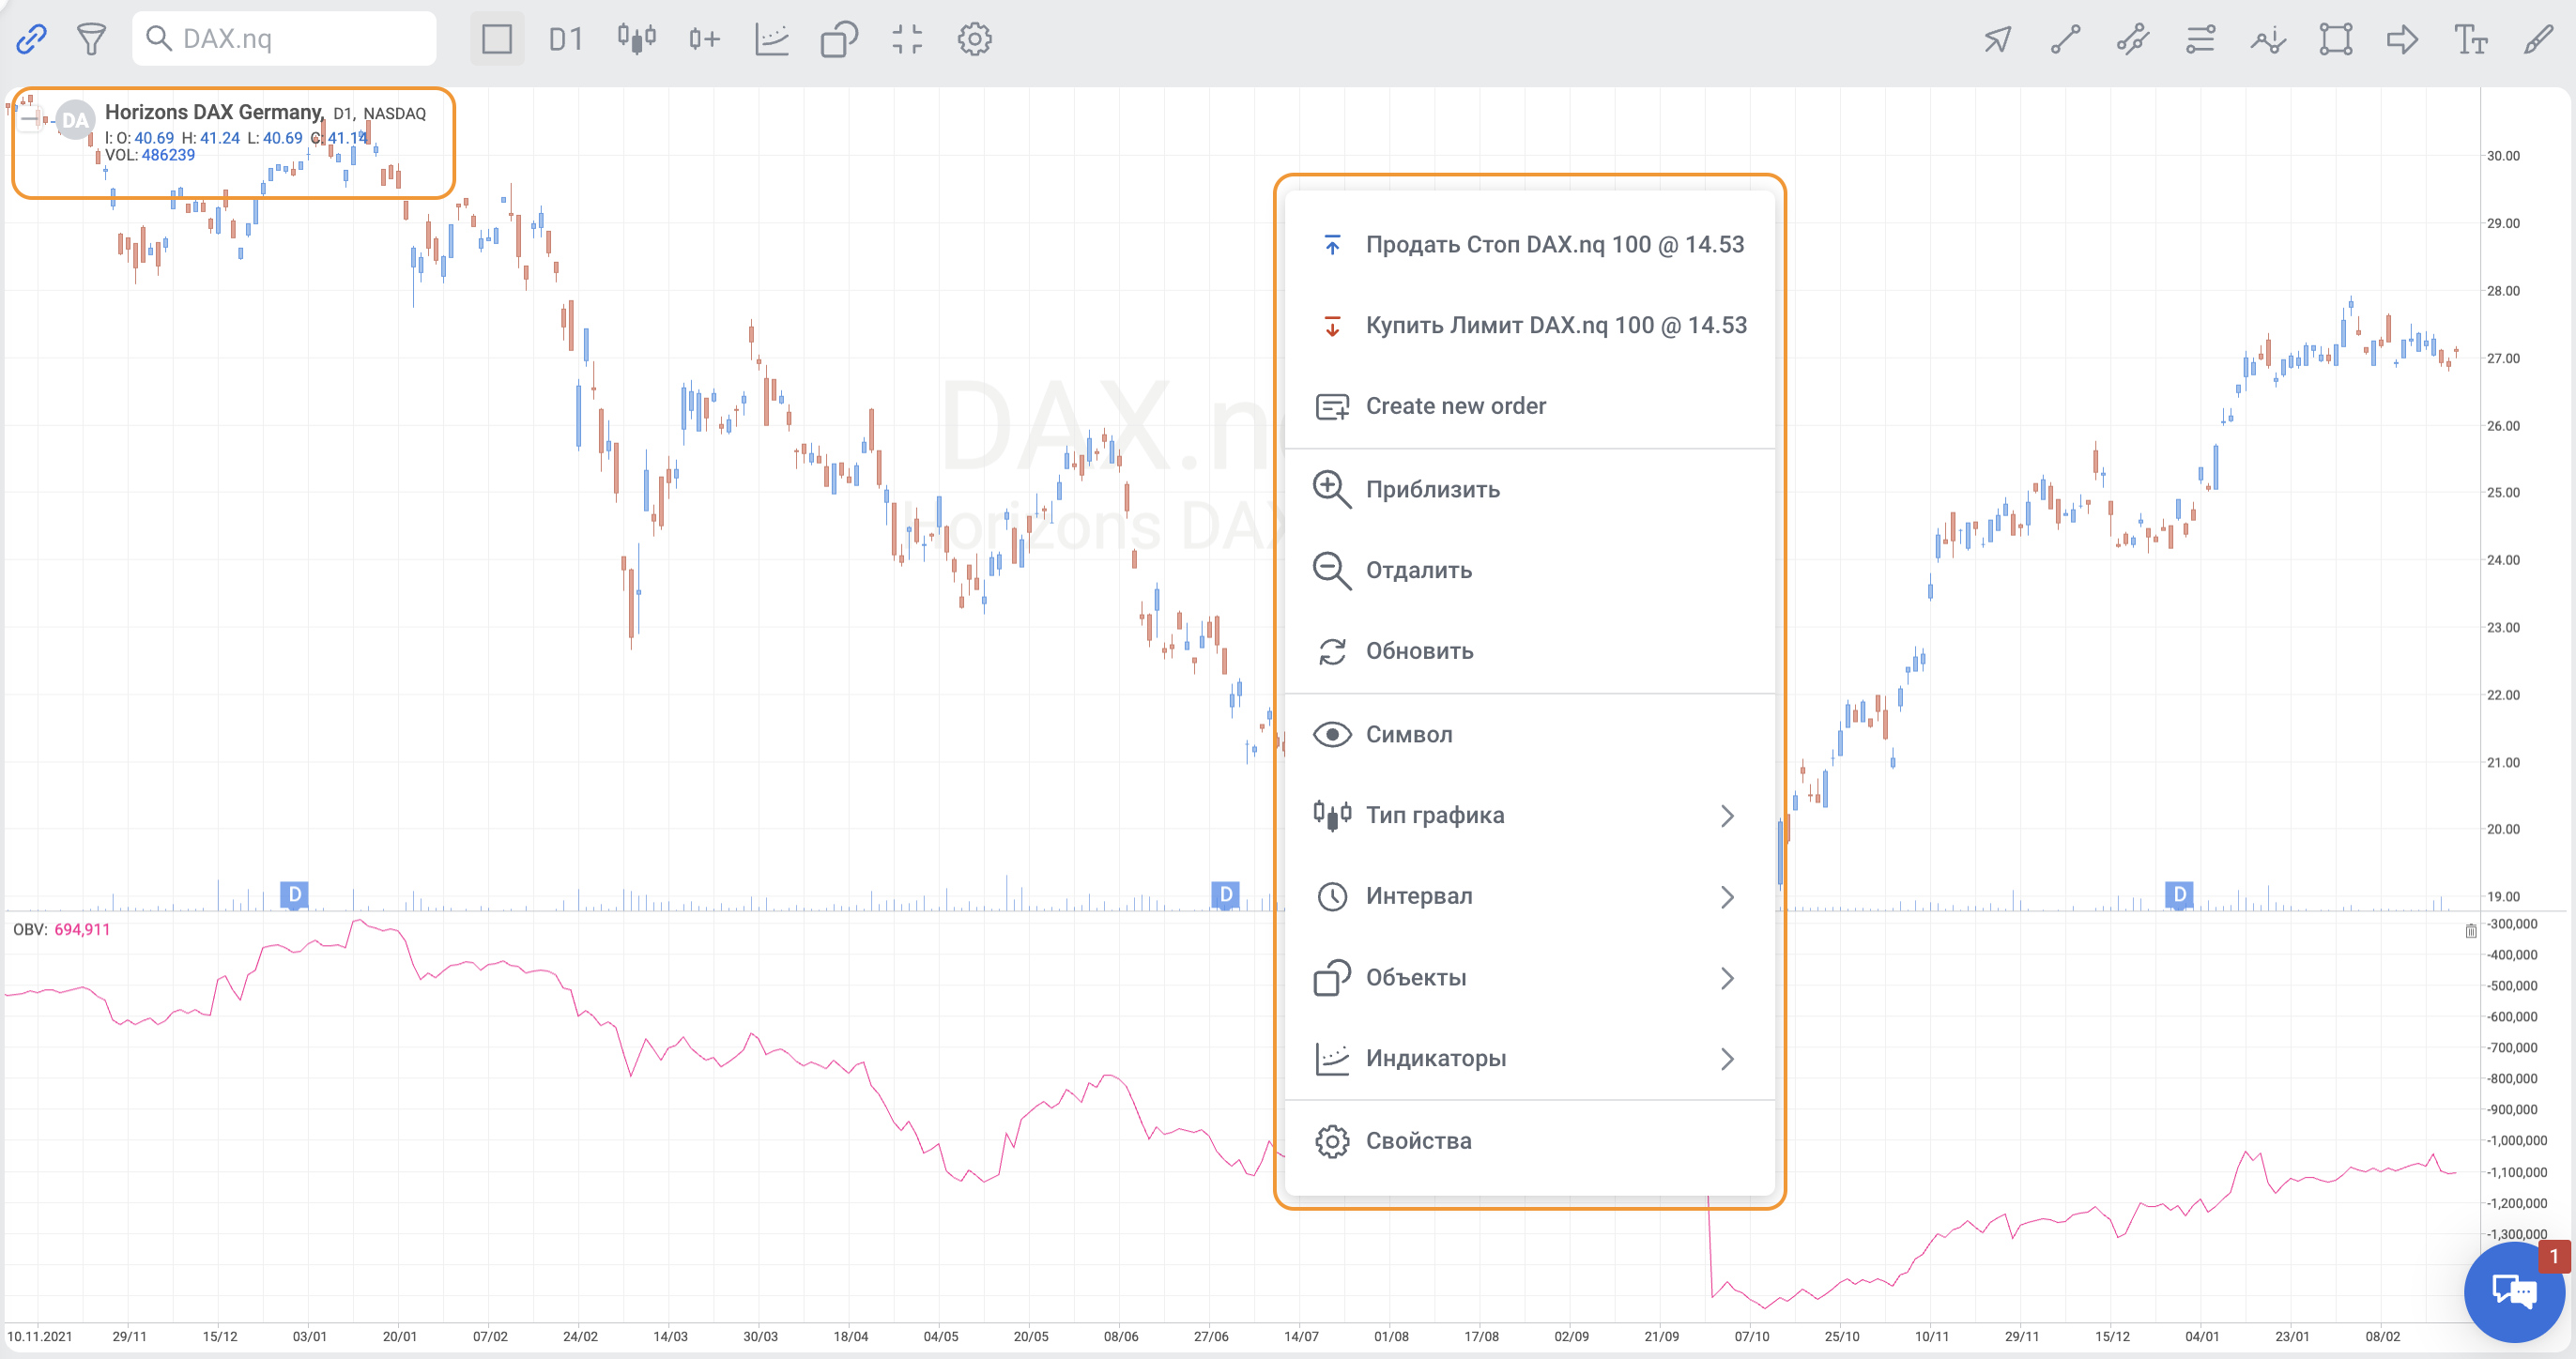Open the candlestick chart type toolbar icon

636,39
